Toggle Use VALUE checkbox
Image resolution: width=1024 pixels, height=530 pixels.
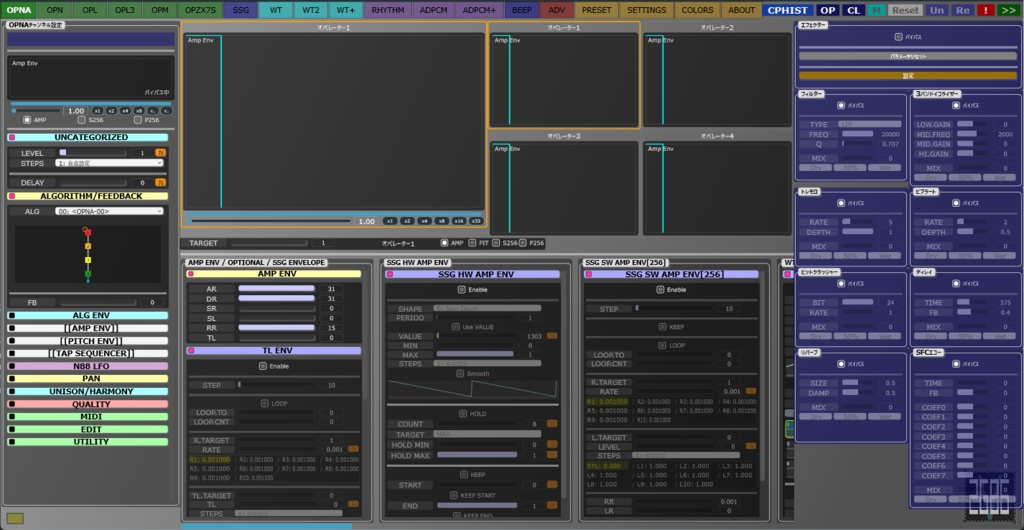pos(455,327)
